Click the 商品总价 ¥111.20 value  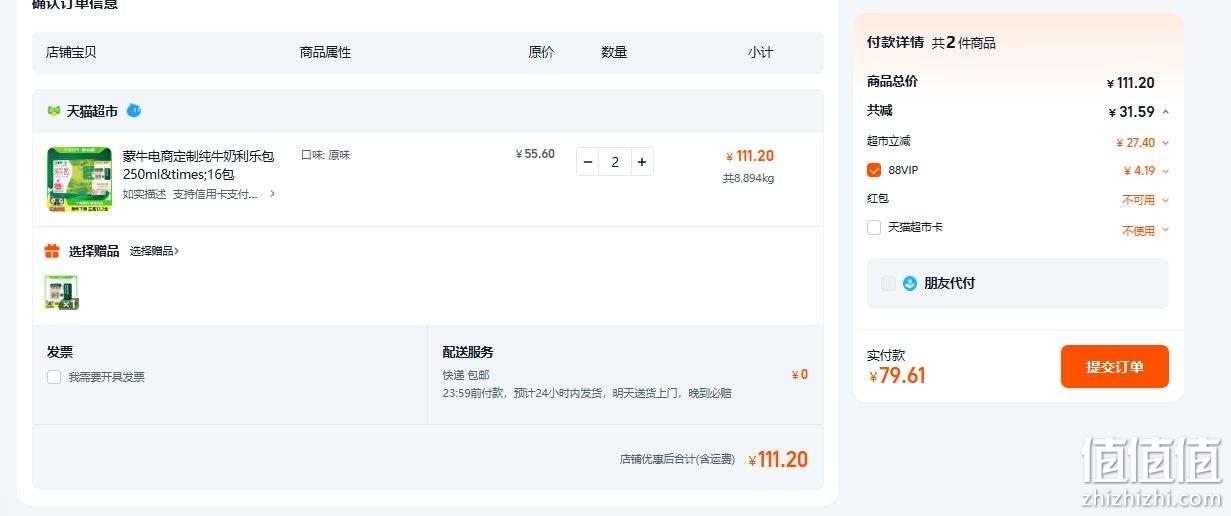pyautogui.click(x=1131, y=83)
